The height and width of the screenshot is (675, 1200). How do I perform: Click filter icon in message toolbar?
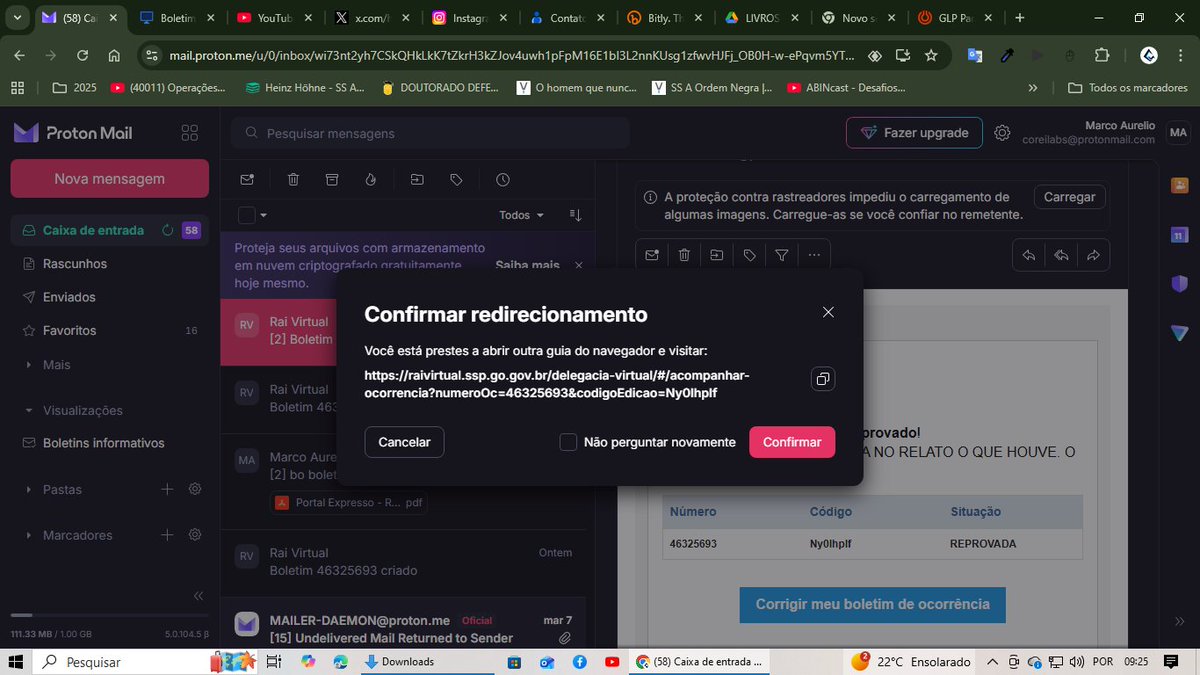tap(782, 256)
